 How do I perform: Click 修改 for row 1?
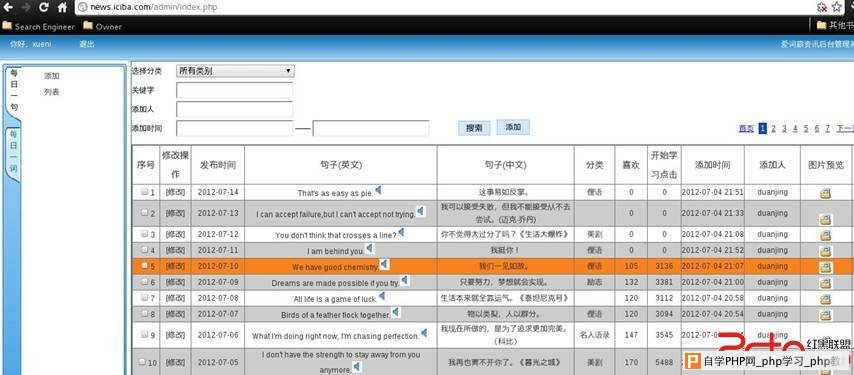coord(175,192)
